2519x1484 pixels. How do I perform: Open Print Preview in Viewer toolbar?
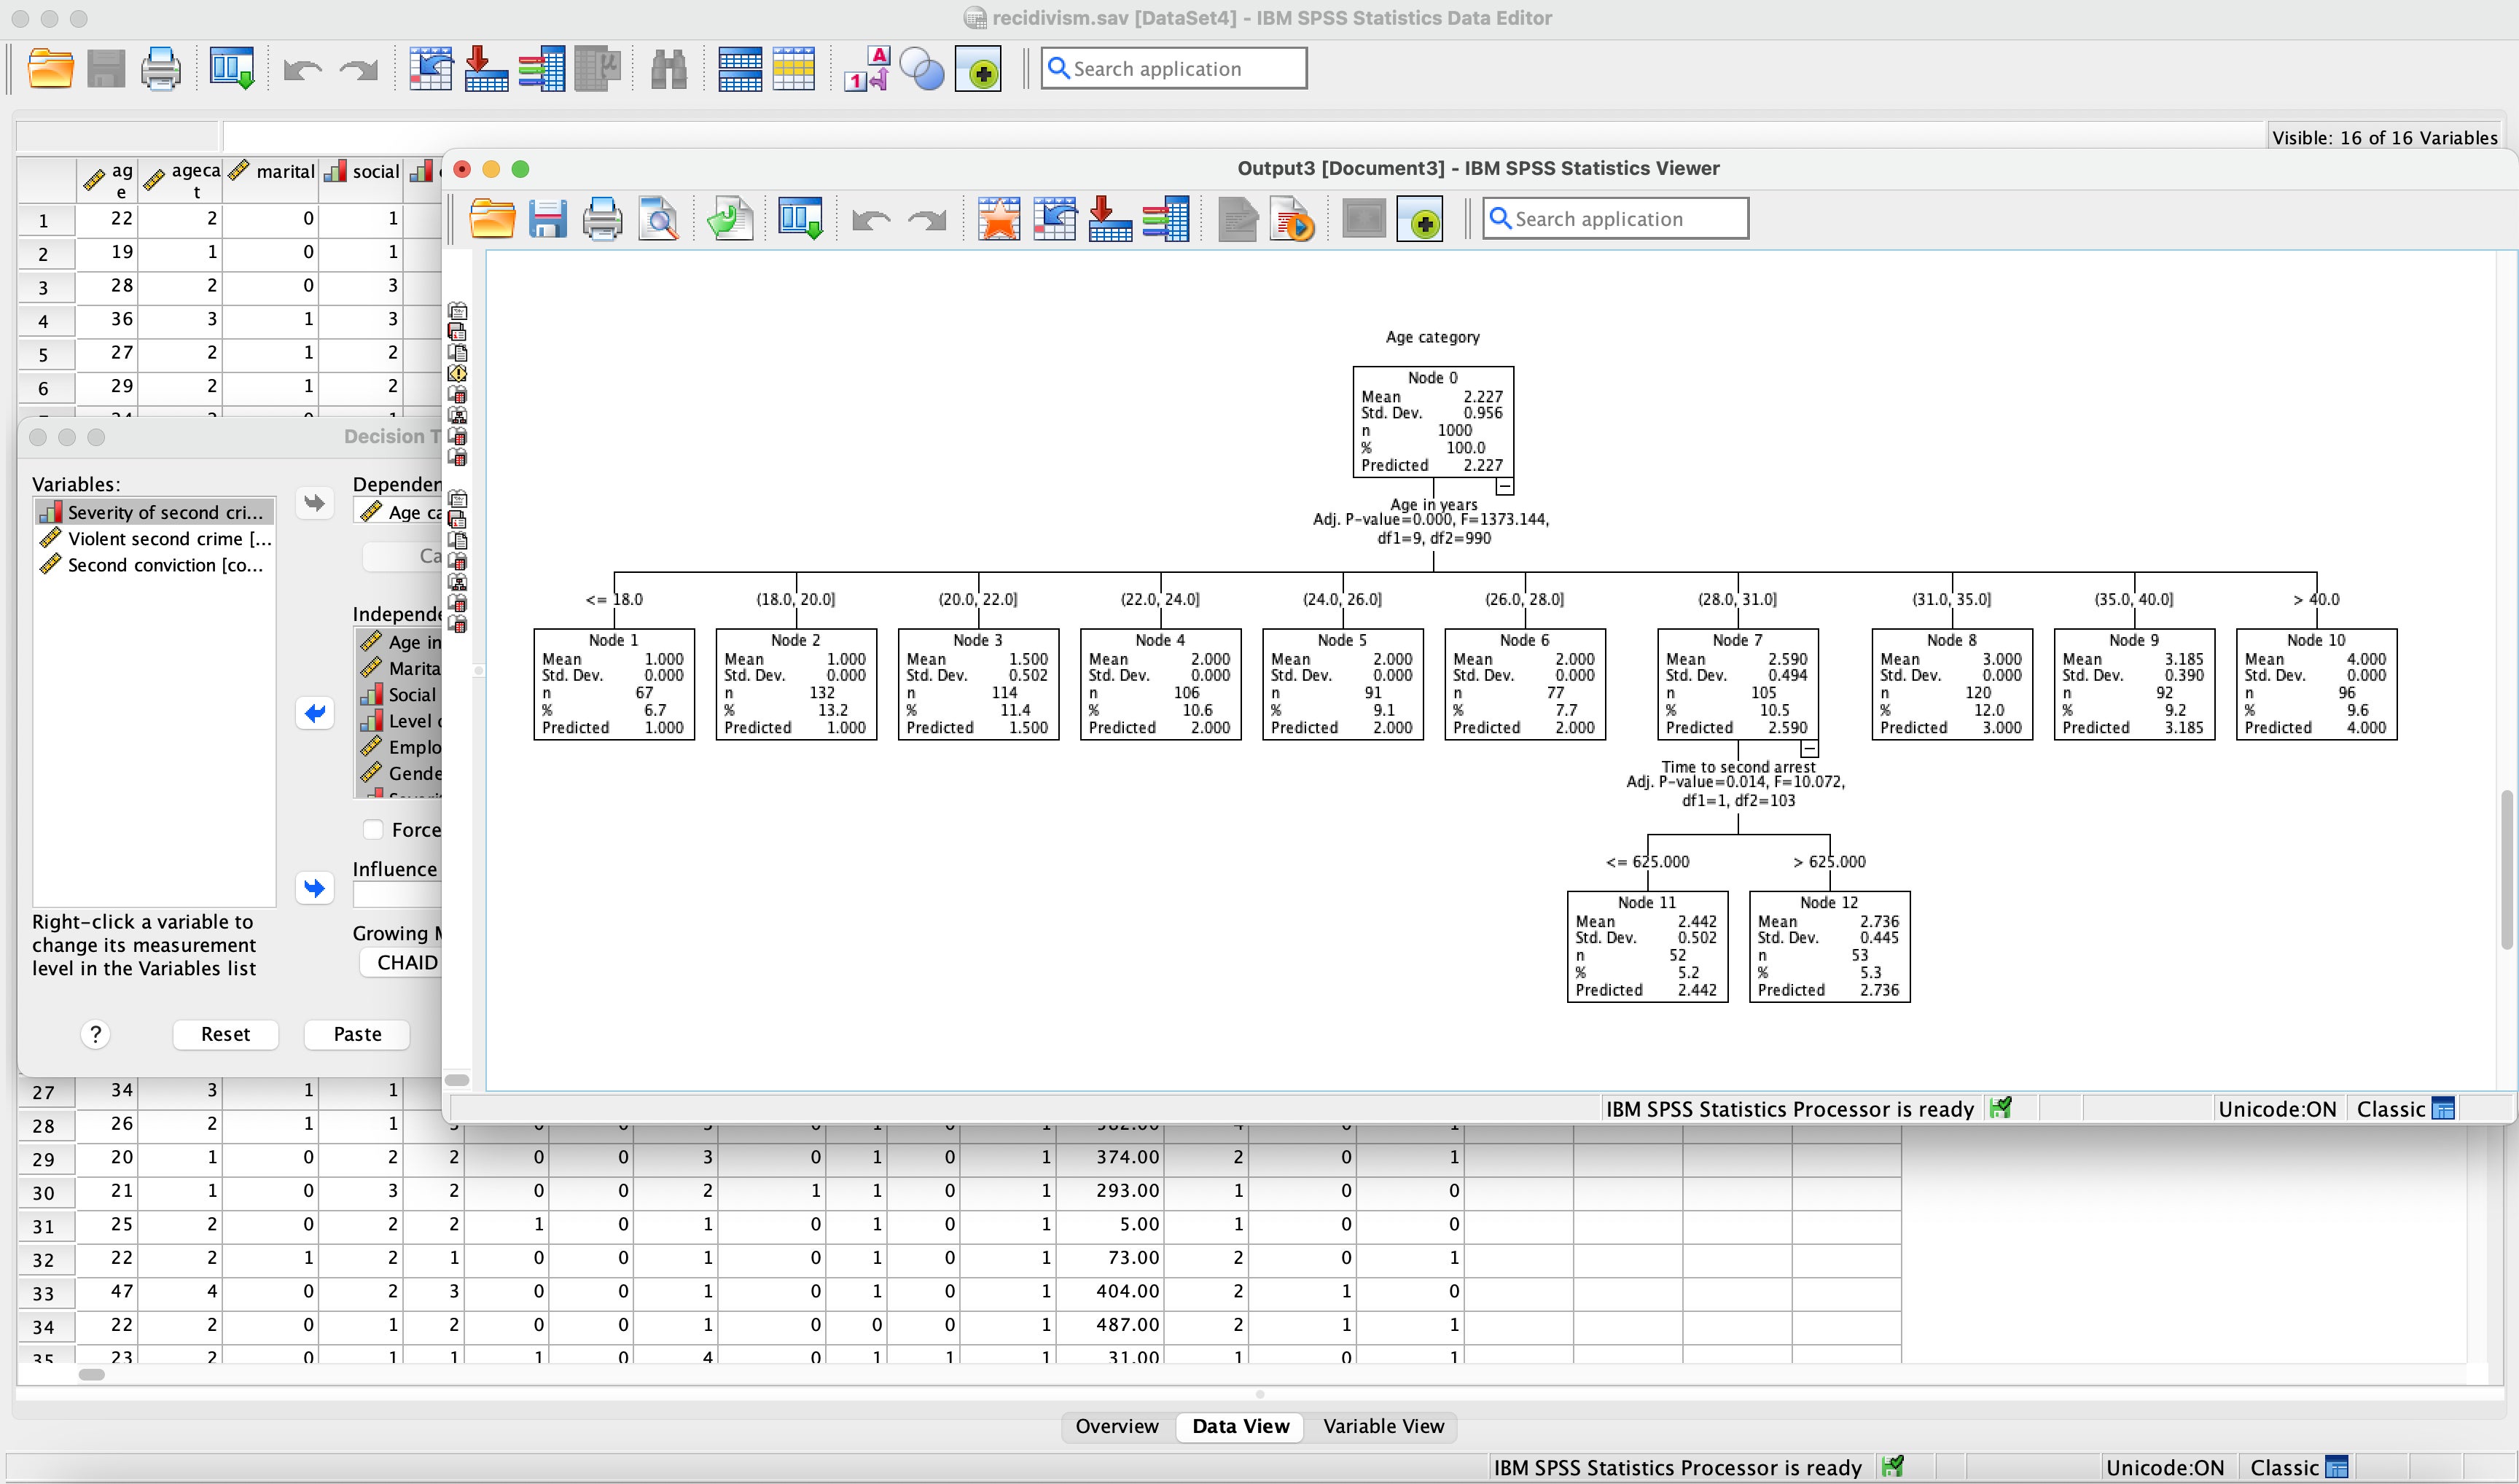pos(658,219)
